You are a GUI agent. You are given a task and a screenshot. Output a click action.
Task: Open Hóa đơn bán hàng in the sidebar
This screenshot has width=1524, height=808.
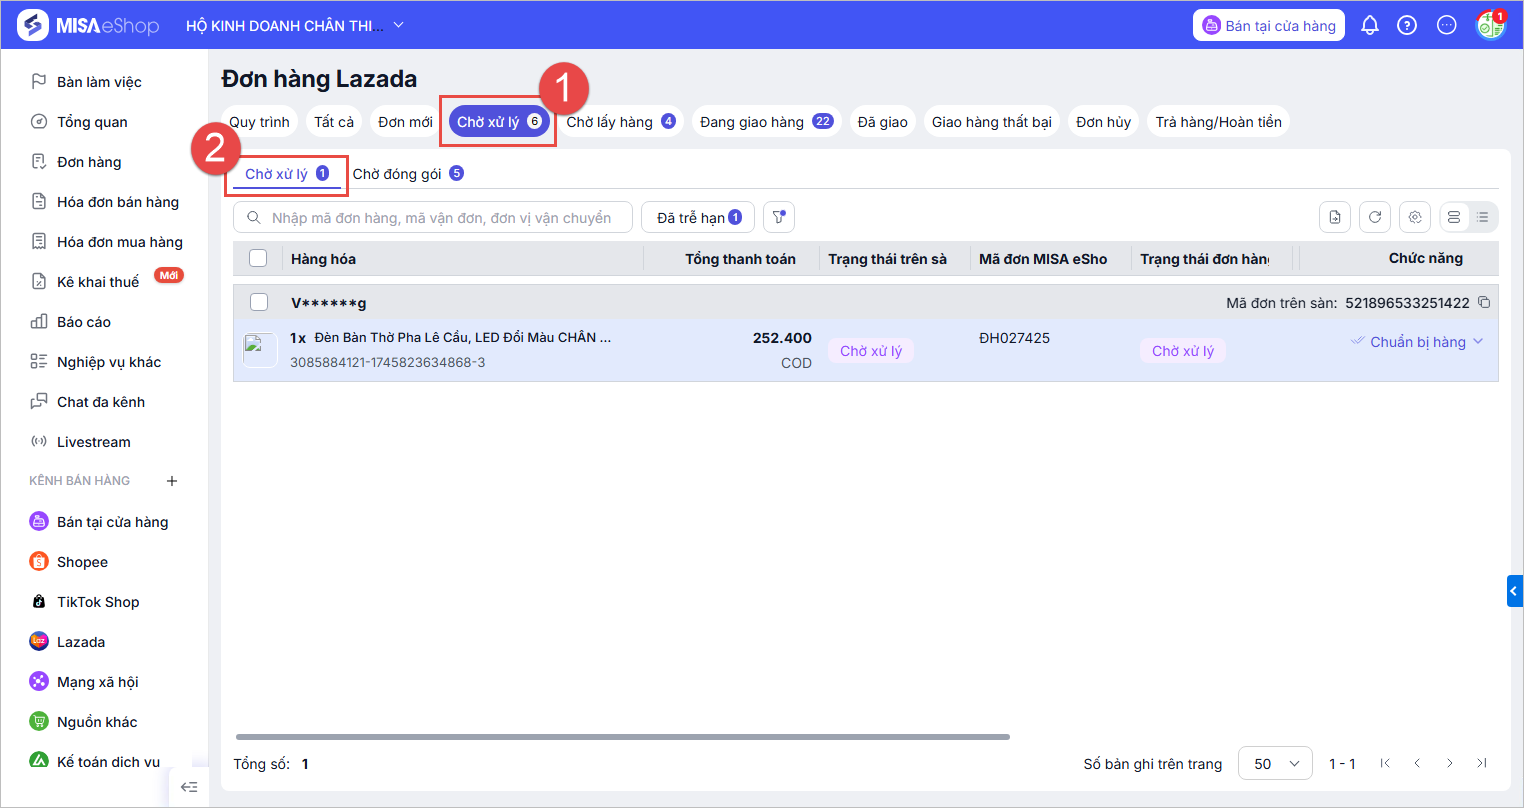[104, 202]
